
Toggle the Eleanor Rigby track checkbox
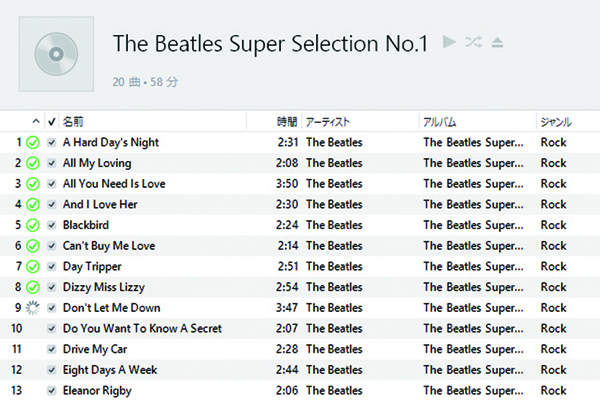point(51,391)
